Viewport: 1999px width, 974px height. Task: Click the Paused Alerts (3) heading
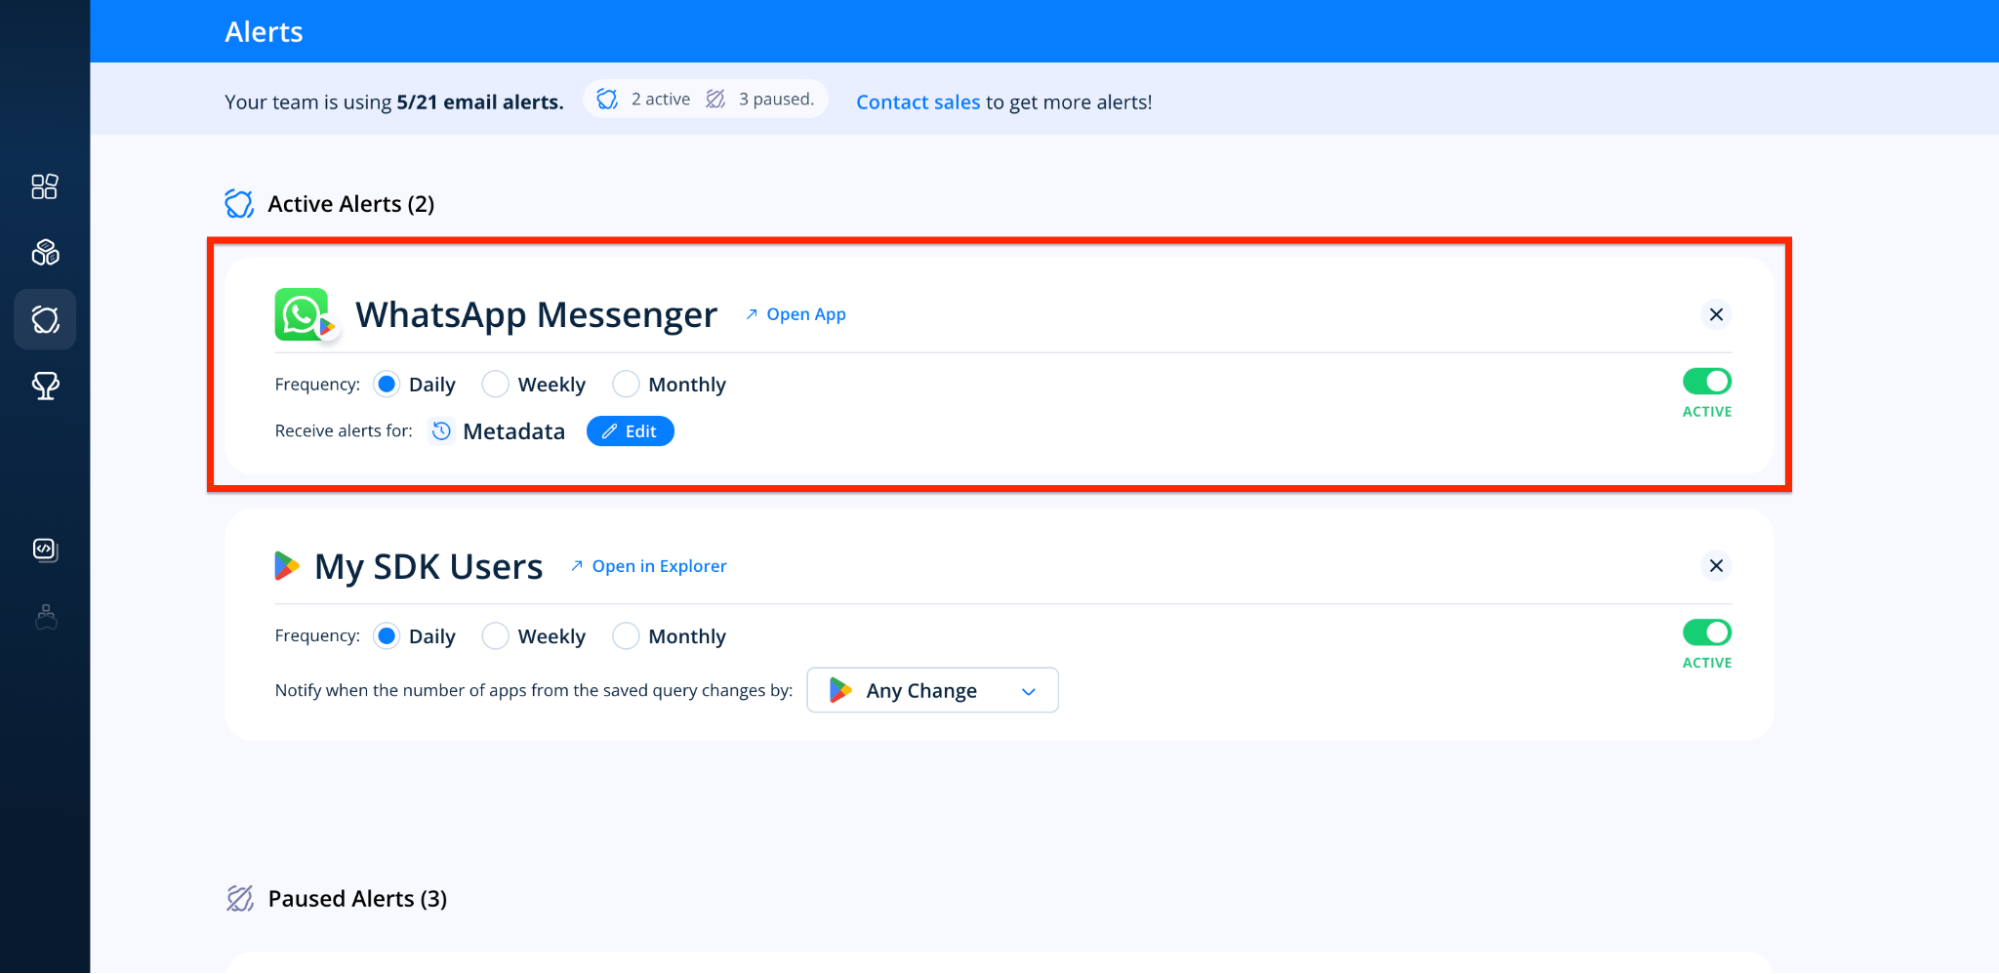pos(358,899)
